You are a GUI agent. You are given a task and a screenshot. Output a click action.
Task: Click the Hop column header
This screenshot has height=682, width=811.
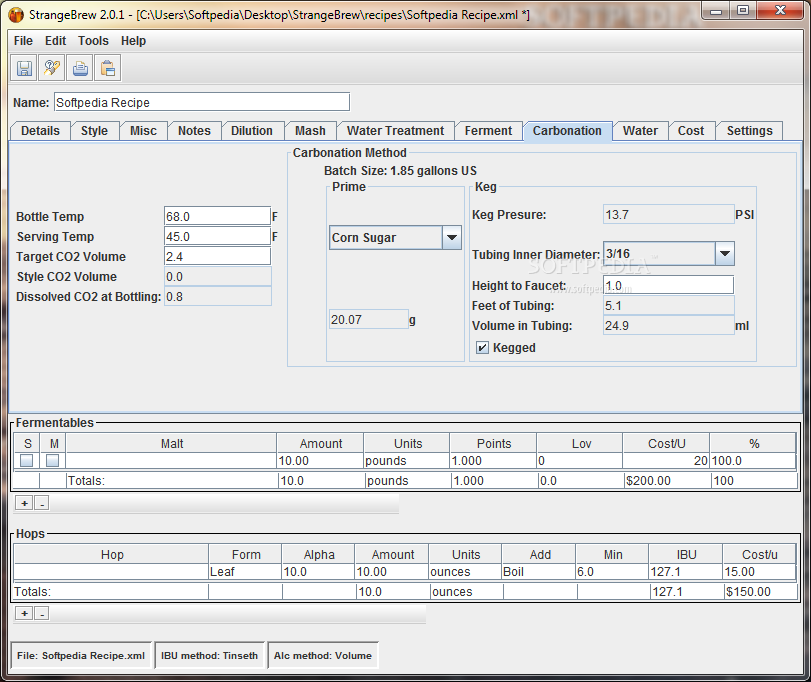coord(111,555)
